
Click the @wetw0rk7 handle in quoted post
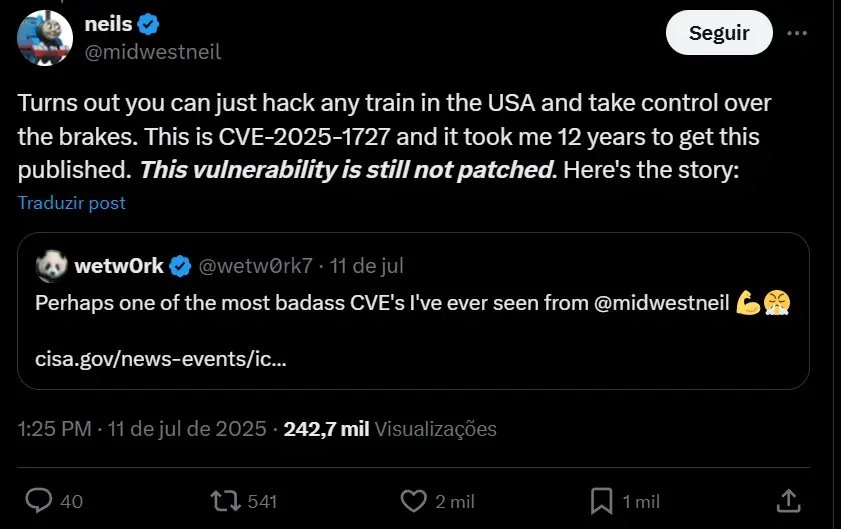click(x=257, y=266)
